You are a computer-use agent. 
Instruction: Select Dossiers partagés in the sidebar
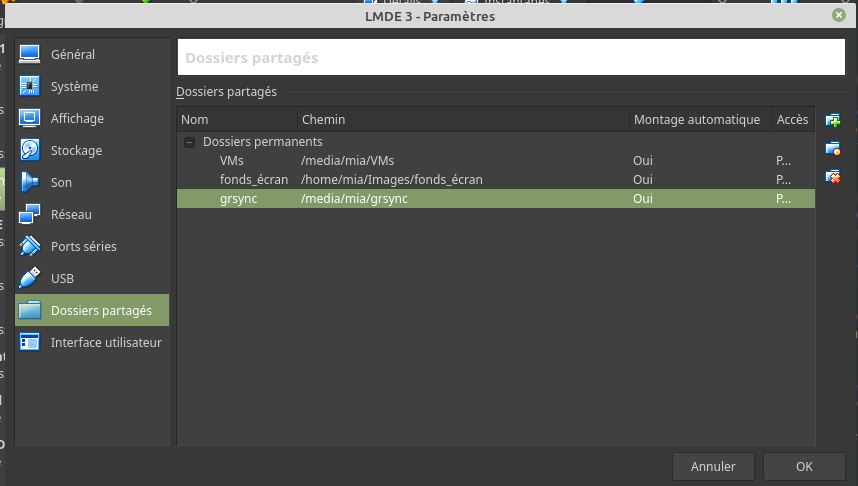[x=92, y=310]
